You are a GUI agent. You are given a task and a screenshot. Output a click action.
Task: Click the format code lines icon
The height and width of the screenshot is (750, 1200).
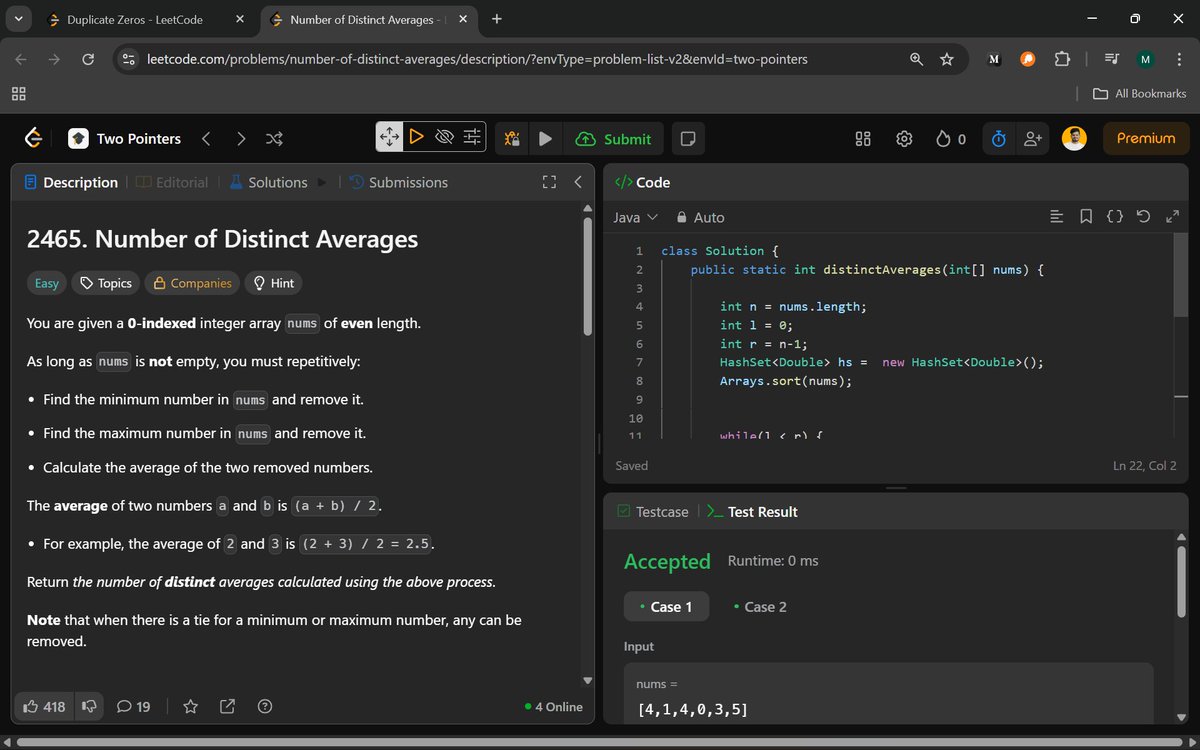coord(1056,216)
